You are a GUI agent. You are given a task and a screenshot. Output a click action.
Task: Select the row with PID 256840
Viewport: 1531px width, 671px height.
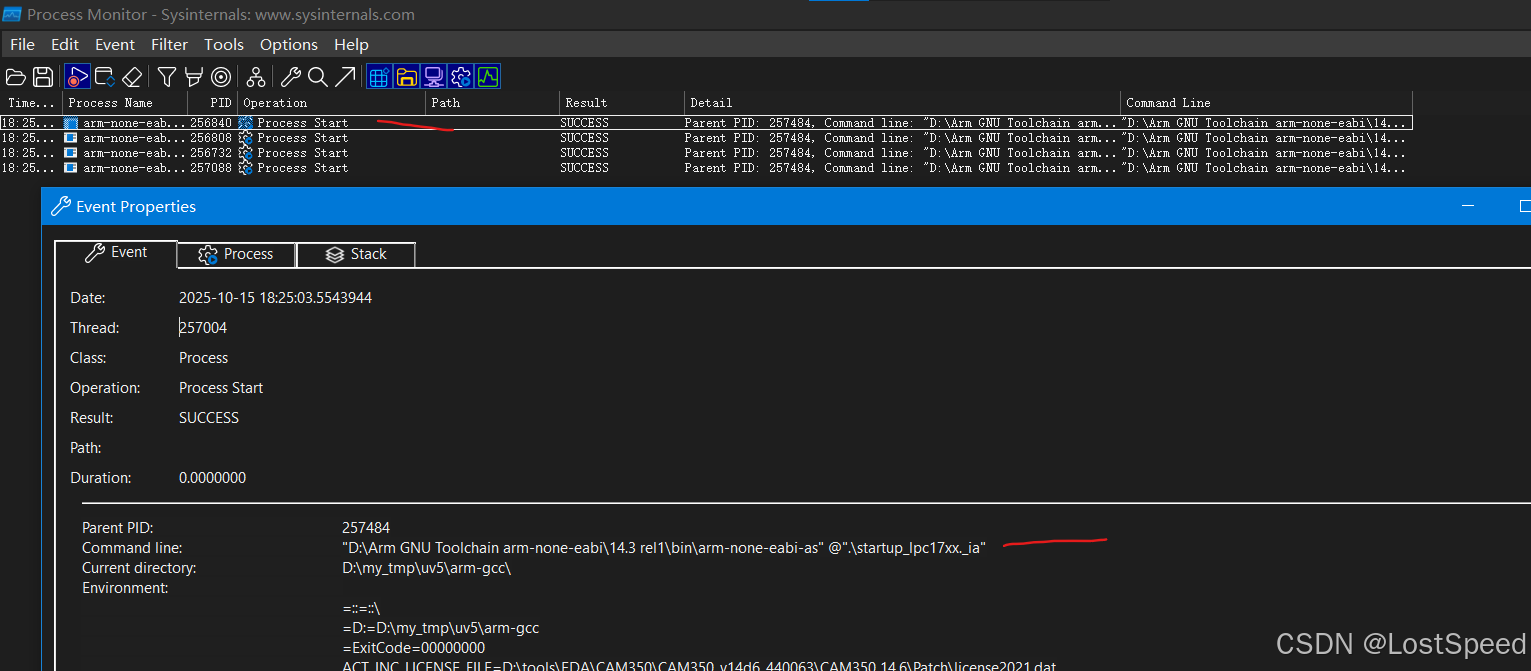click(706, 123)
